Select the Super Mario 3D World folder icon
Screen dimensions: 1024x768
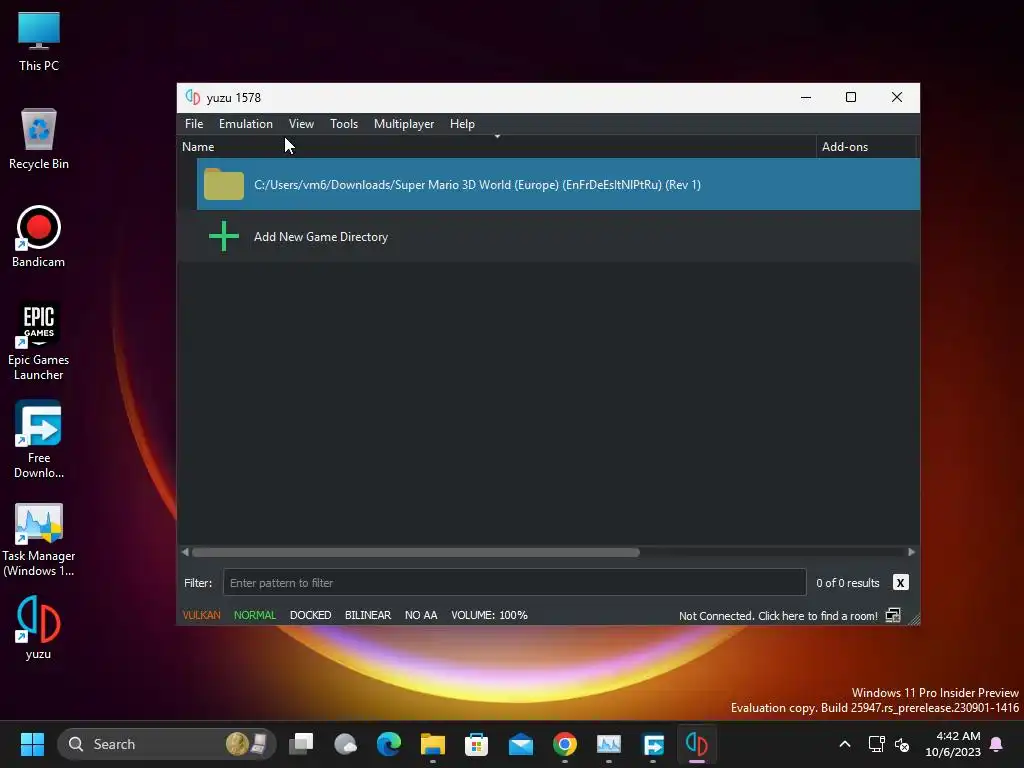point(223,184)
